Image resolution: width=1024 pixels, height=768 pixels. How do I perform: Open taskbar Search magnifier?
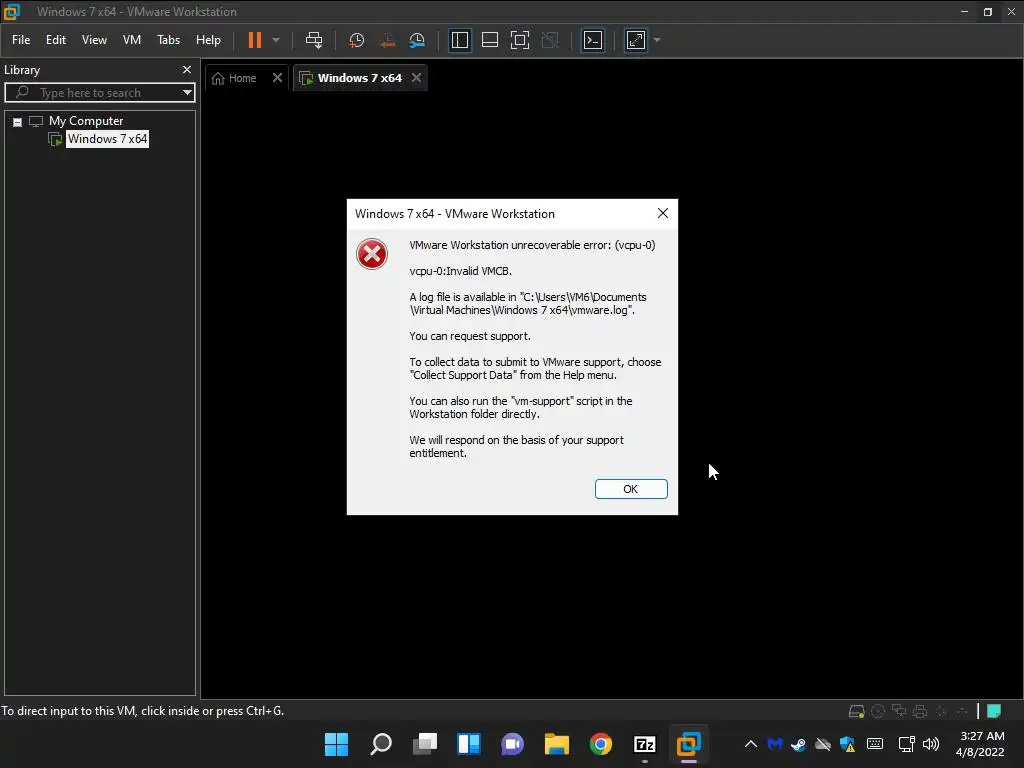pyautogui.click(x=381, y=744)
